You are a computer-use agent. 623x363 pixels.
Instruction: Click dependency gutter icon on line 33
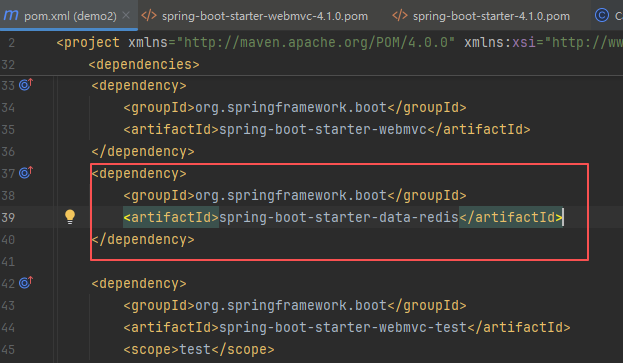tap(26, 85)
